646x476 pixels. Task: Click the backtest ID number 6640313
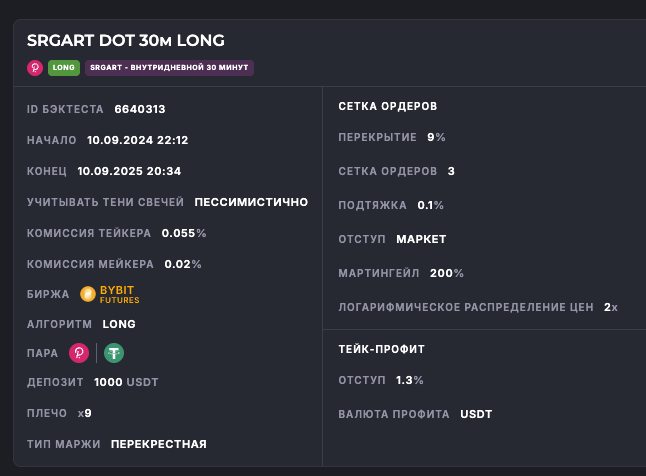(140, 109)
